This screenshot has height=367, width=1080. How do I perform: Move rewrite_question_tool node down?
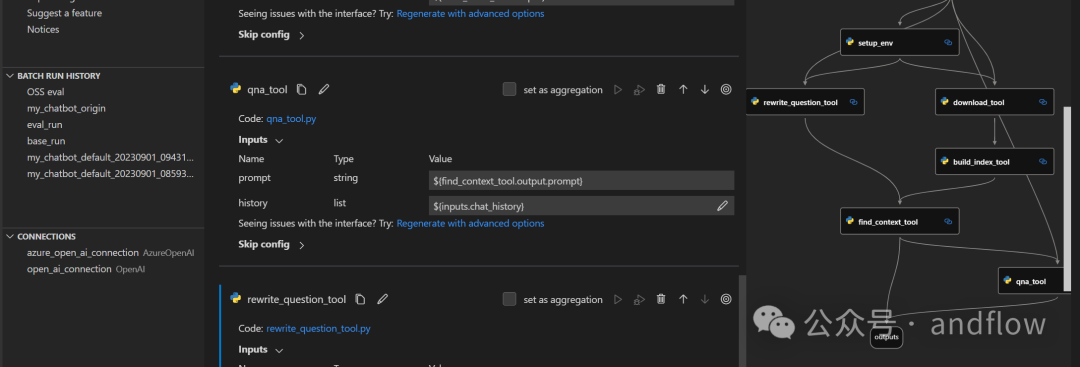coord(705,300)
